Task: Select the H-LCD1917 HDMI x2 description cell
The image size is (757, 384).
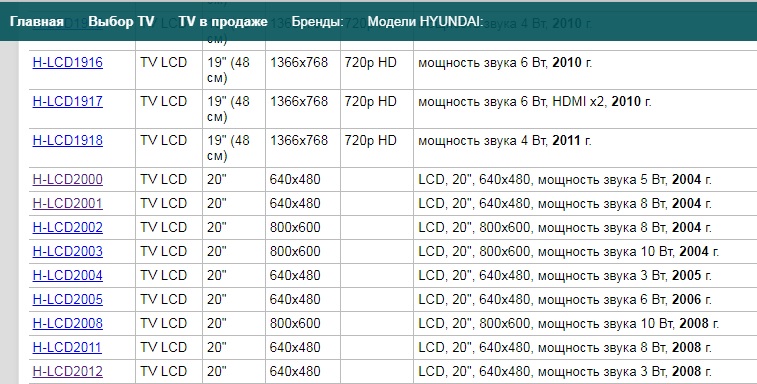Action: pyautogui.click(x=585, y=109)
